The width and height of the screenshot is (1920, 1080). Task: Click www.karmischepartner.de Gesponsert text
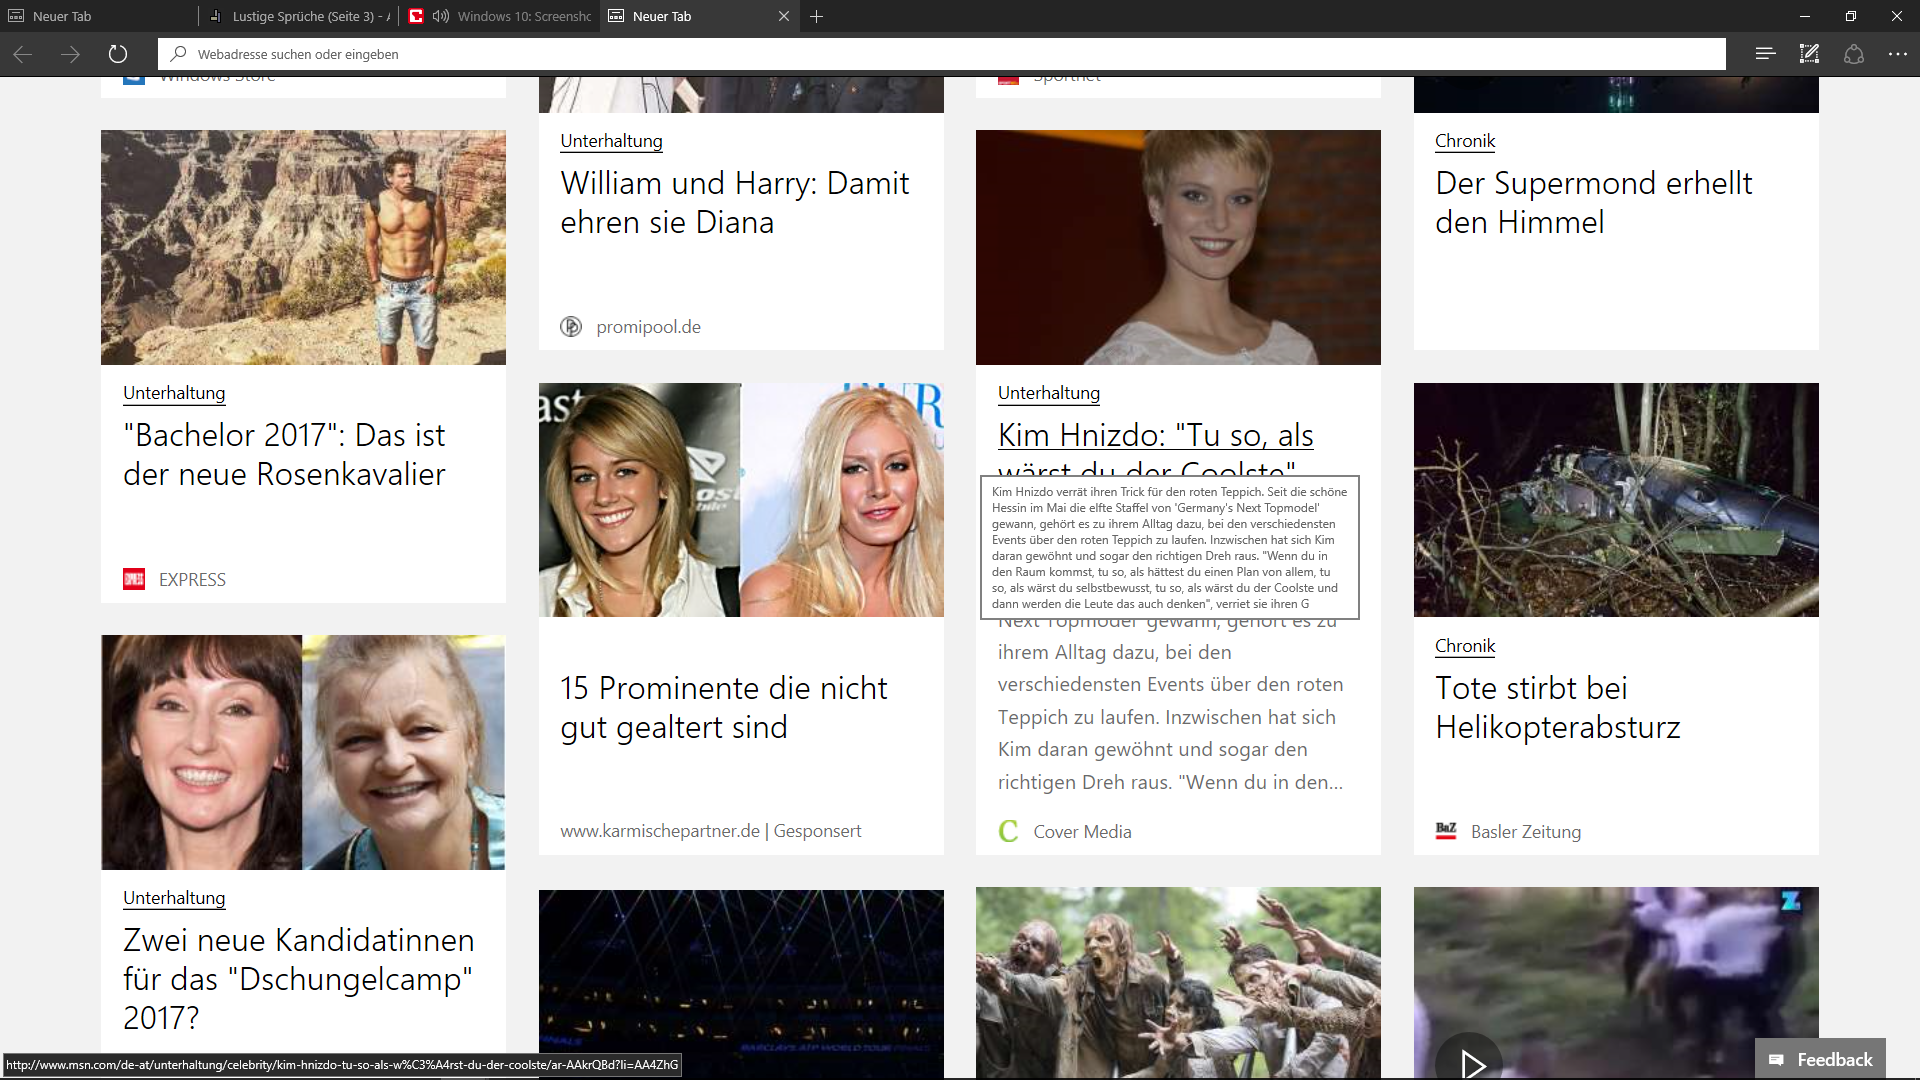[710, 831]
